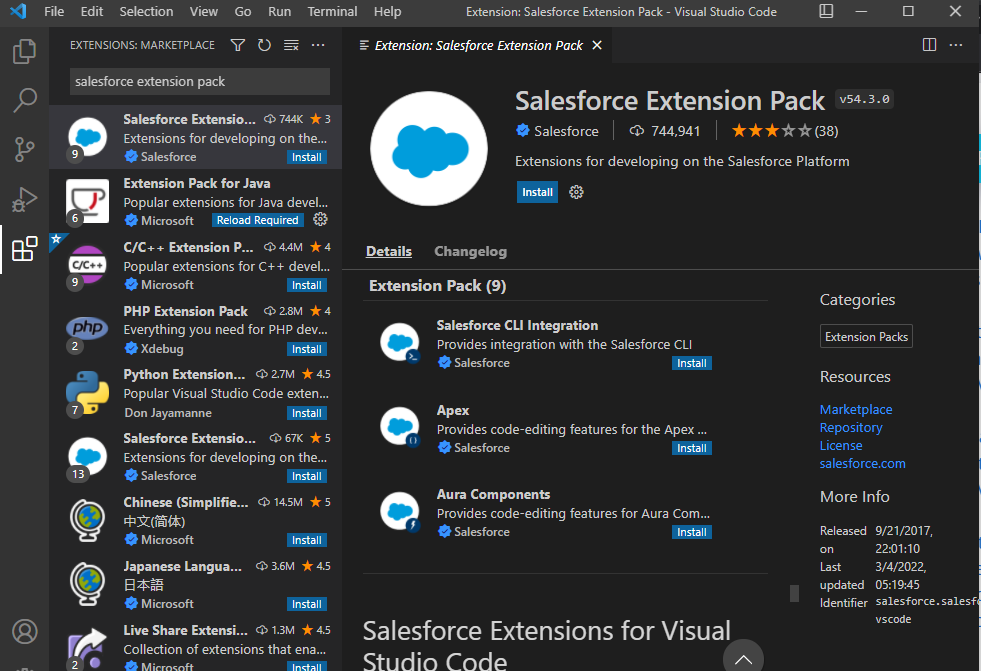Open the Run and Debug view

coord(24,199)
